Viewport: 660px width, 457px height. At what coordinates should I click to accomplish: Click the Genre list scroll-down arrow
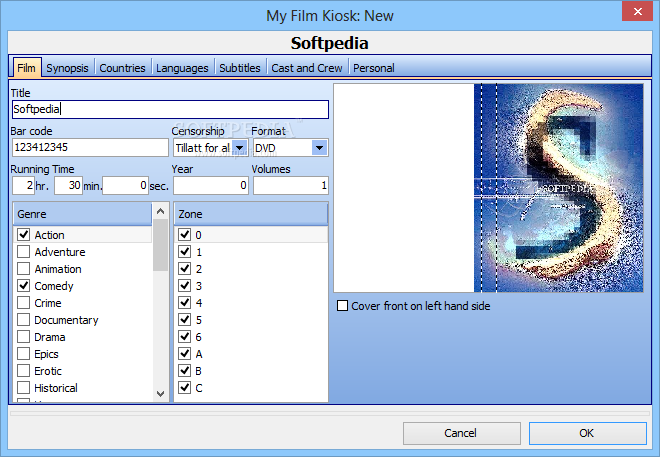click(x=160, y=393)
